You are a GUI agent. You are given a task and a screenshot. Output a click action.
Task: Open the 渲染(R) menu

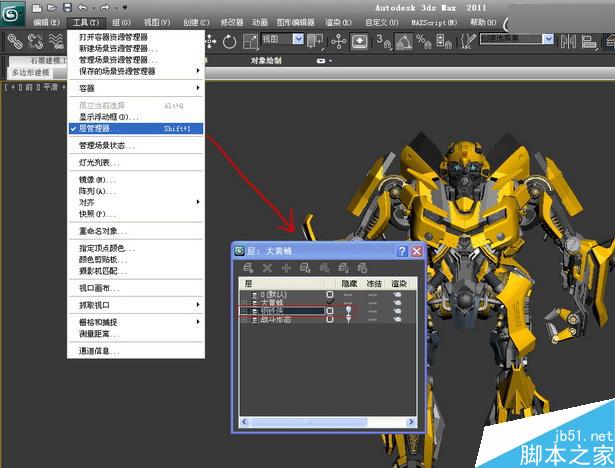(338, 22)
